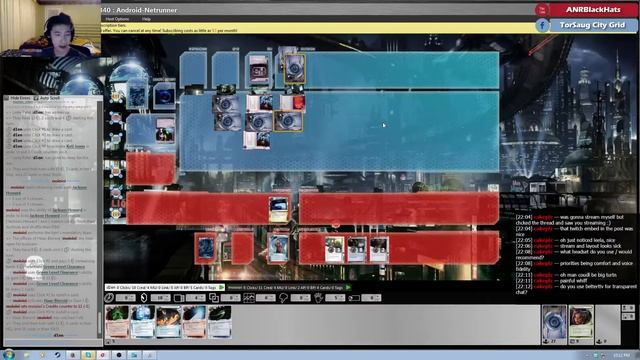Select fifth hand card with dark art

[220, 322]
